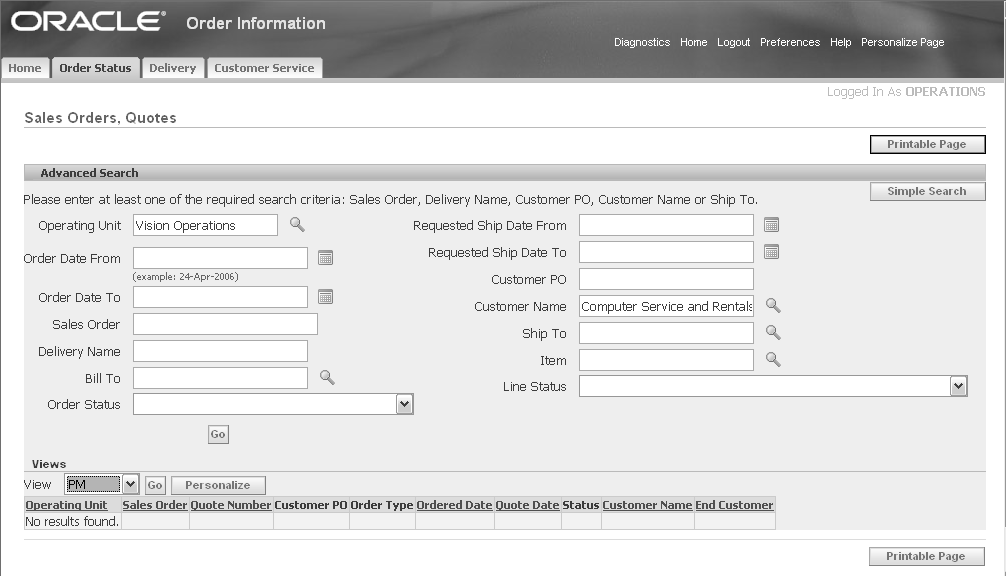Image resolution: width=1006 pixels, height=576 pixels.
Task: Open Ship To search lookup icon
Action: tap(773, 332)
